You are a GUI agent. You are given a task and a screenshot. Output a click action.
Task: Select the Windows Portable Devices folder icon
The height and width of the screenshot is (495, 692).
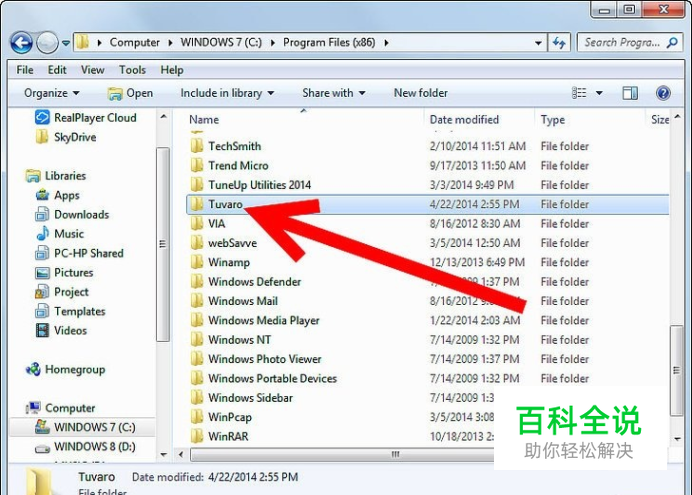[197, 378]
